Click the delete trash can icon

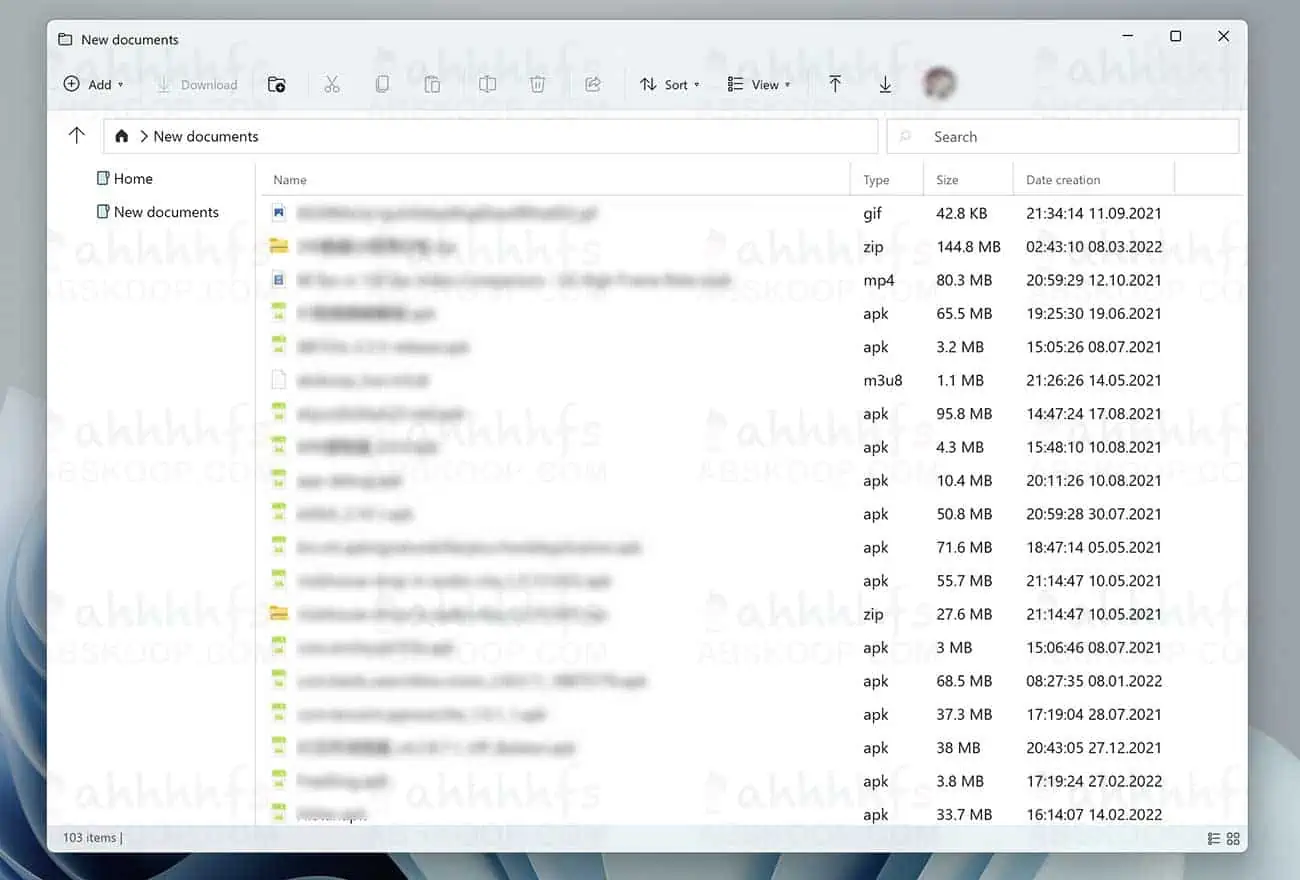537,85
